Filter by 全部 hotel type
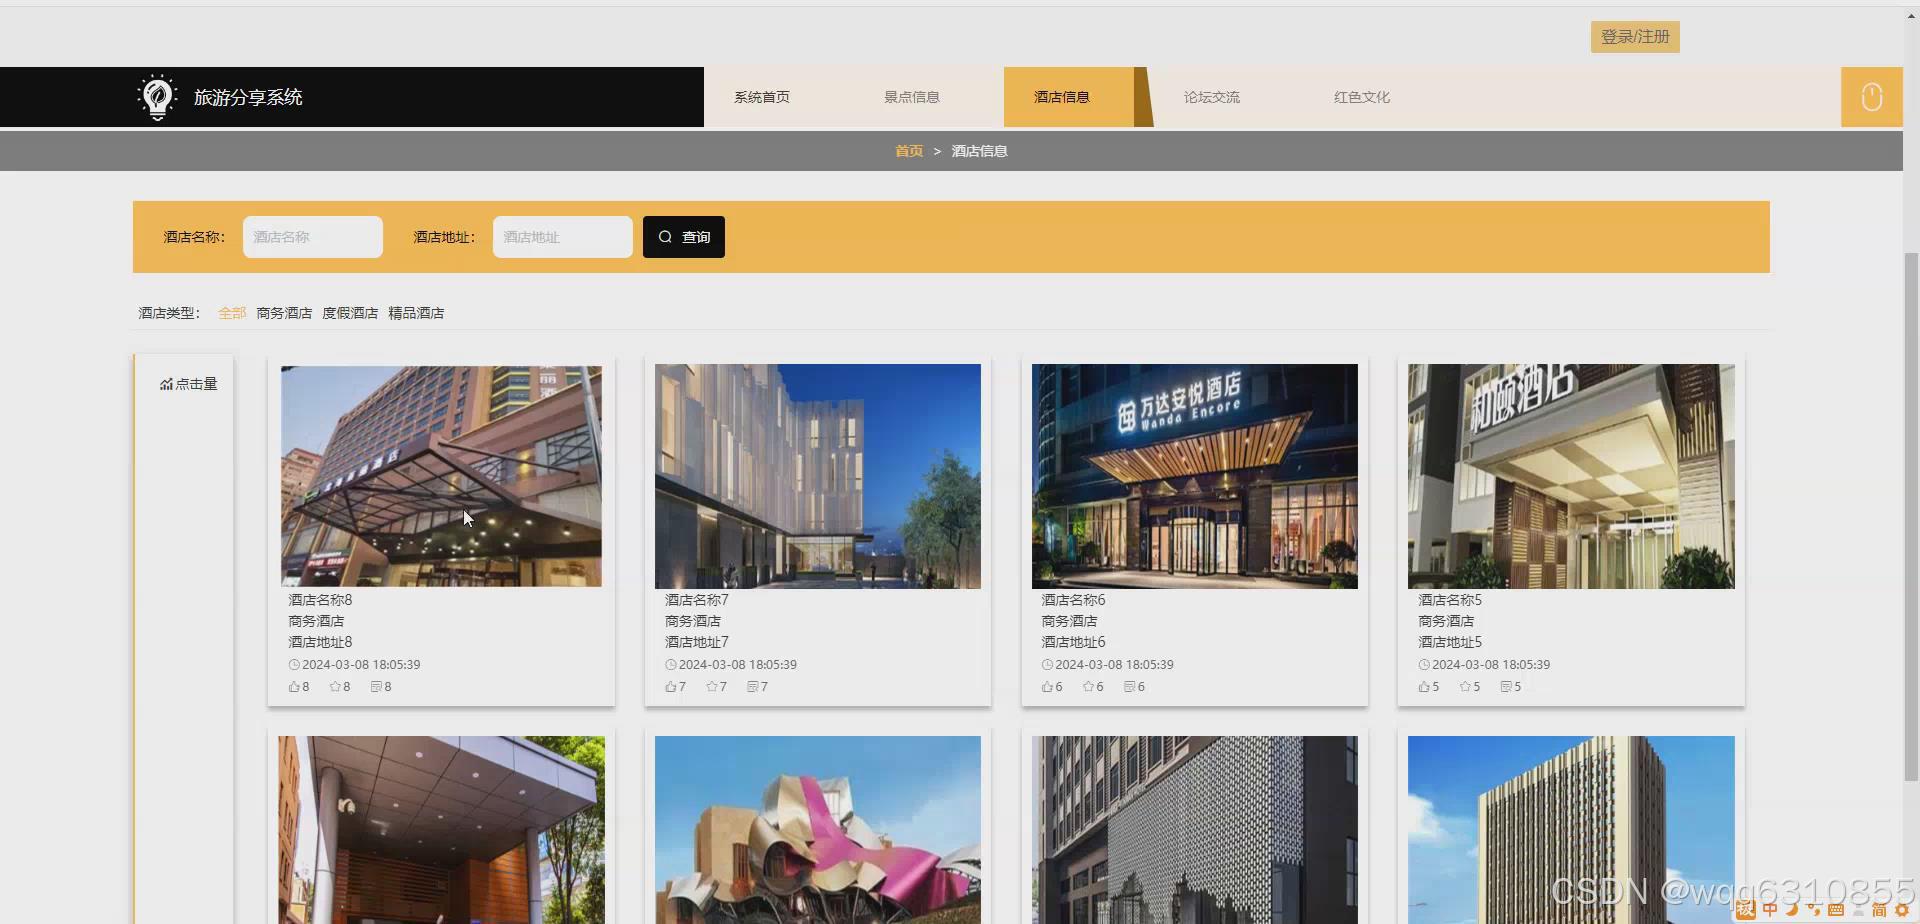Image resolution: width=1920 pixels, height=924 pixels. click(232, 313)
